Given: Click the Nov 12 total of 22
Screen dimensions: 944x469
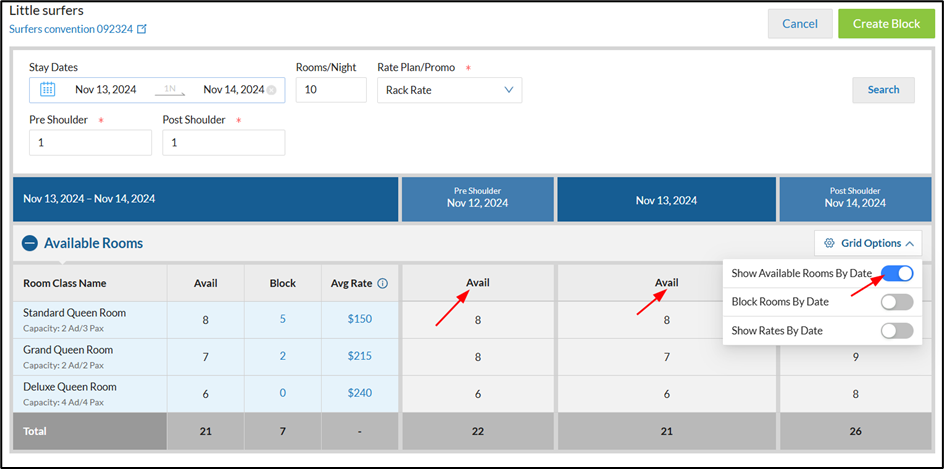Looking at the screenshot, I should [x=477, y=431].
